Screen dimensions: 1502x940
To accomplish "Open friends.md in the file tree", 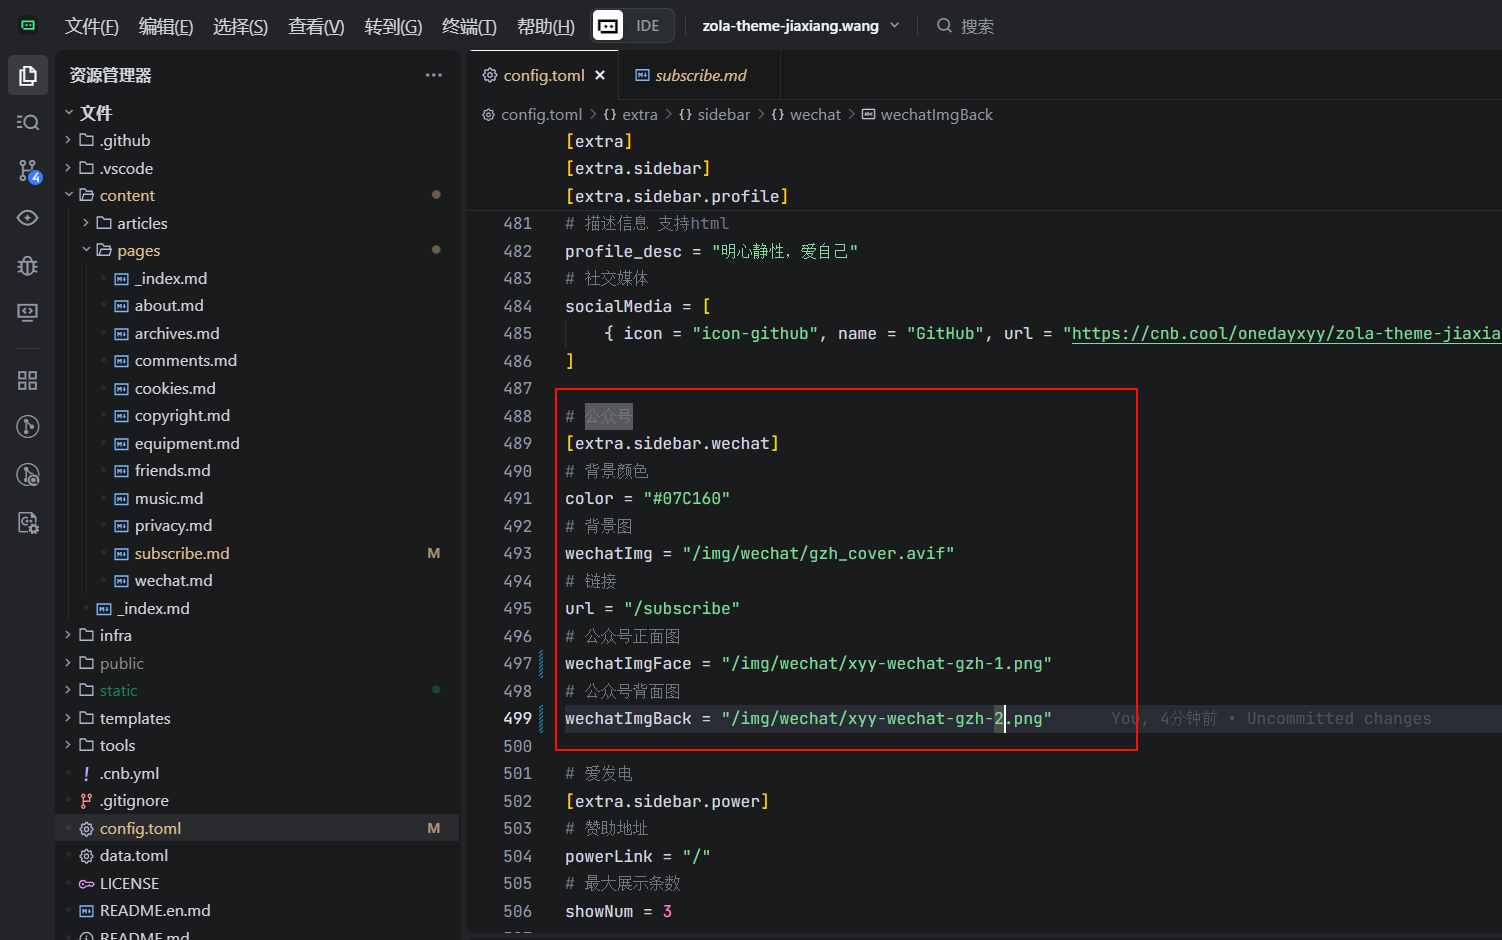I will pyautogui.click(x=173, y=471).
